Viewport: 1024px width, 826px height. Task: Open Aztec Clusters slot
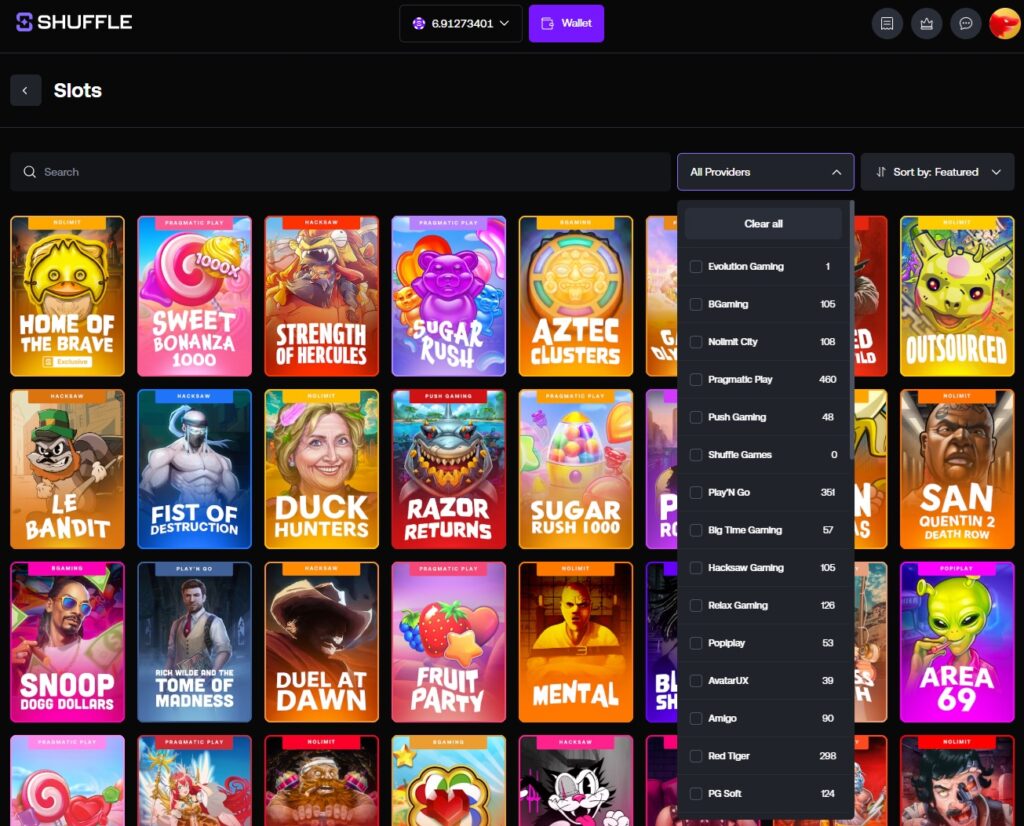click(575, 296)
